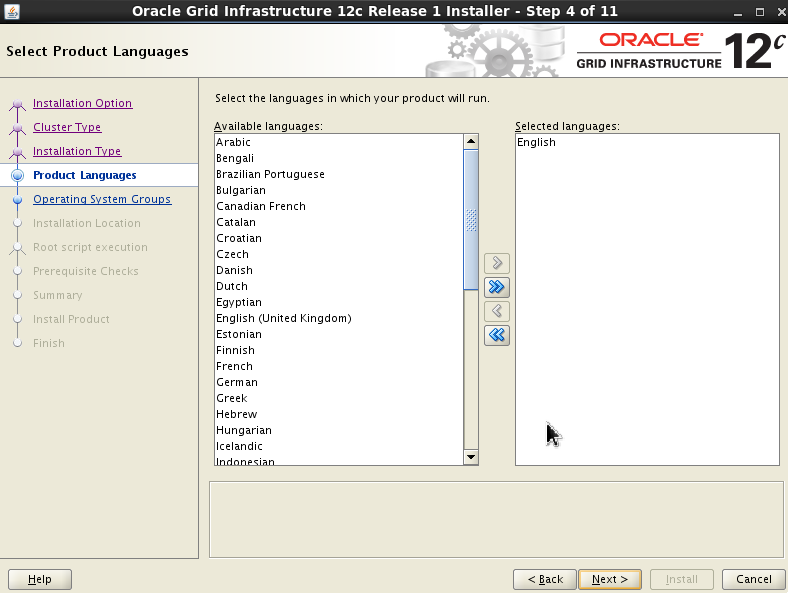788x593 pixels.
Task: Select Czech in Available languages
Action: pos(339,254)
